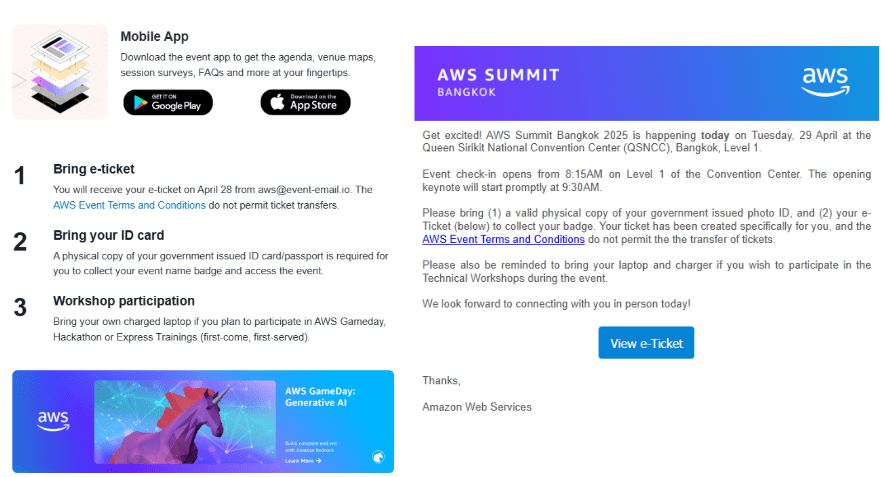Click the View e-Ticket button
The width and height of the screenshot is (890, 477).
point(646,343)
